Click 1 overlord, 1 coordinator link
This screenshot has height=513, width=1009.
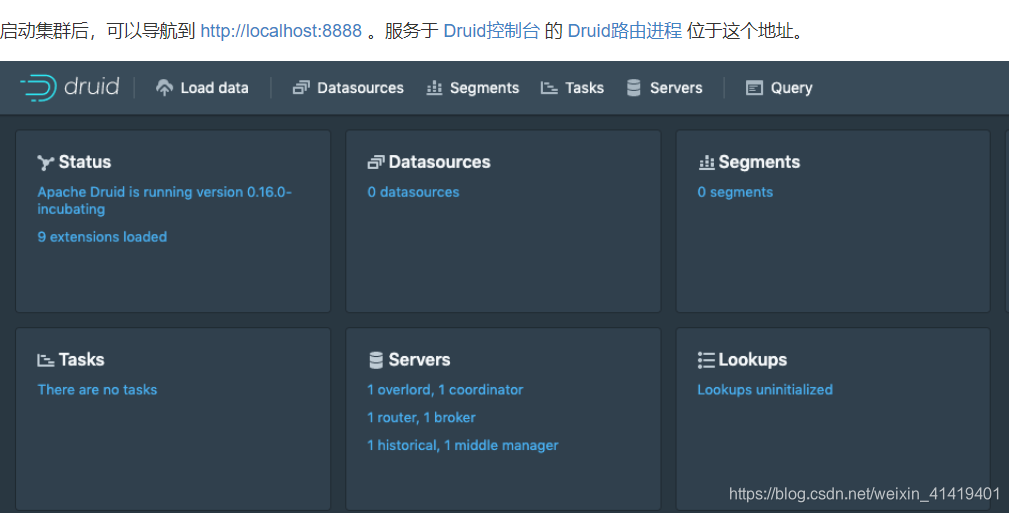tap(445, 389)
